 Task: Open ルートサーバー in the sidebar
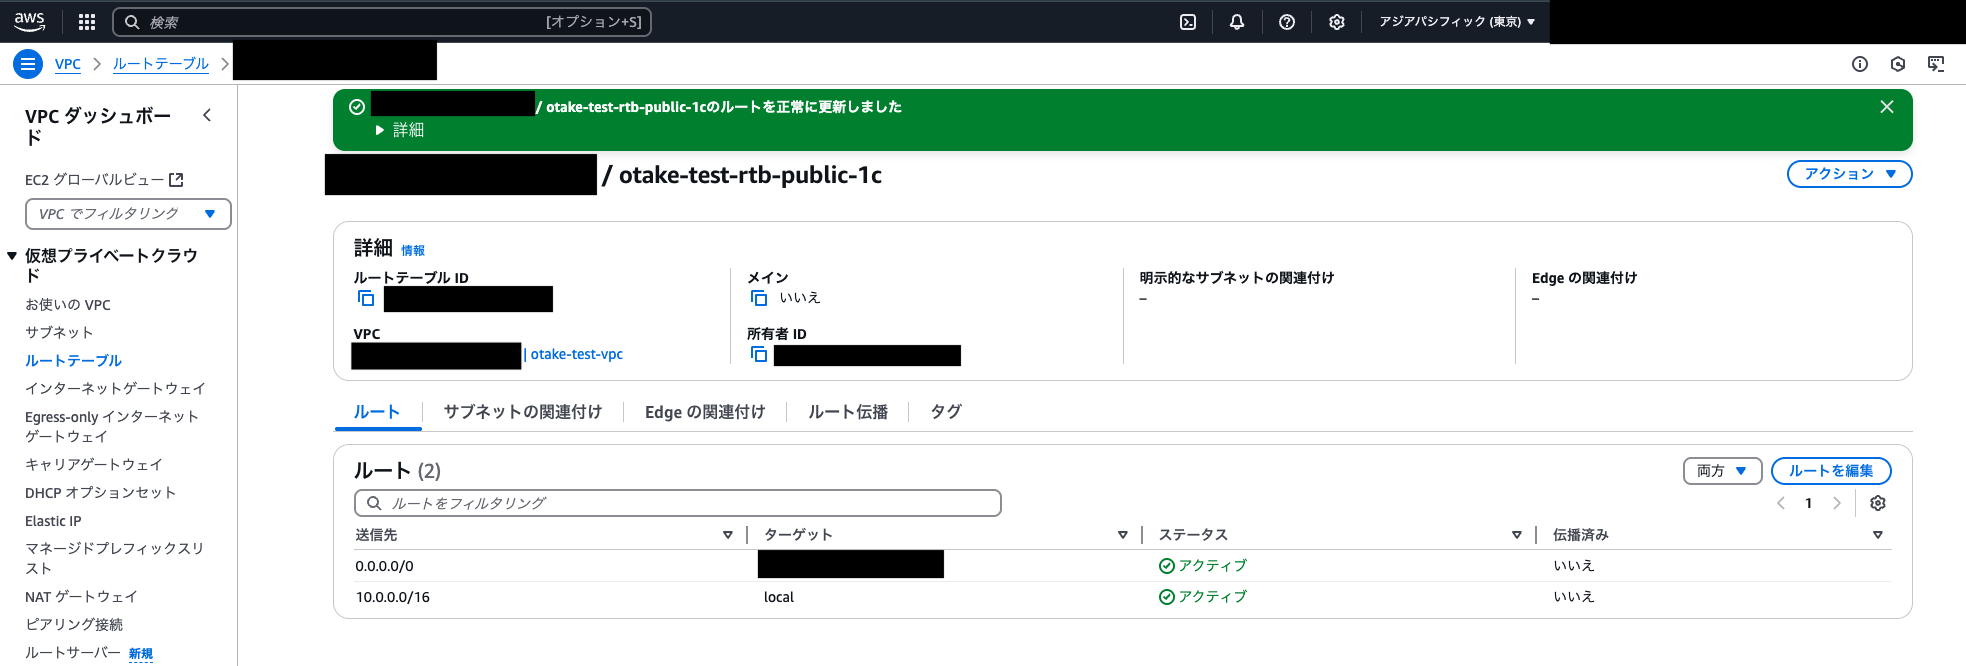pos(73,653)
